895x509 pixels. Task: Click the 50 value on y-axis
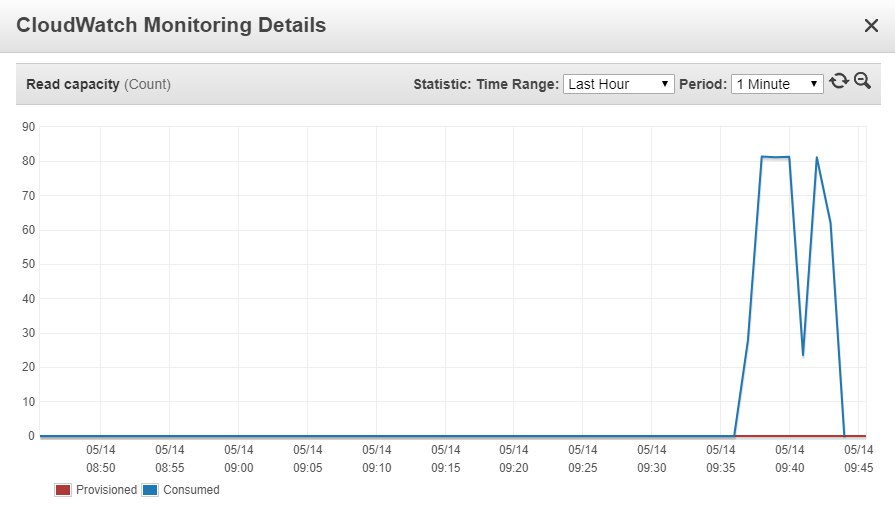point(29,264)
